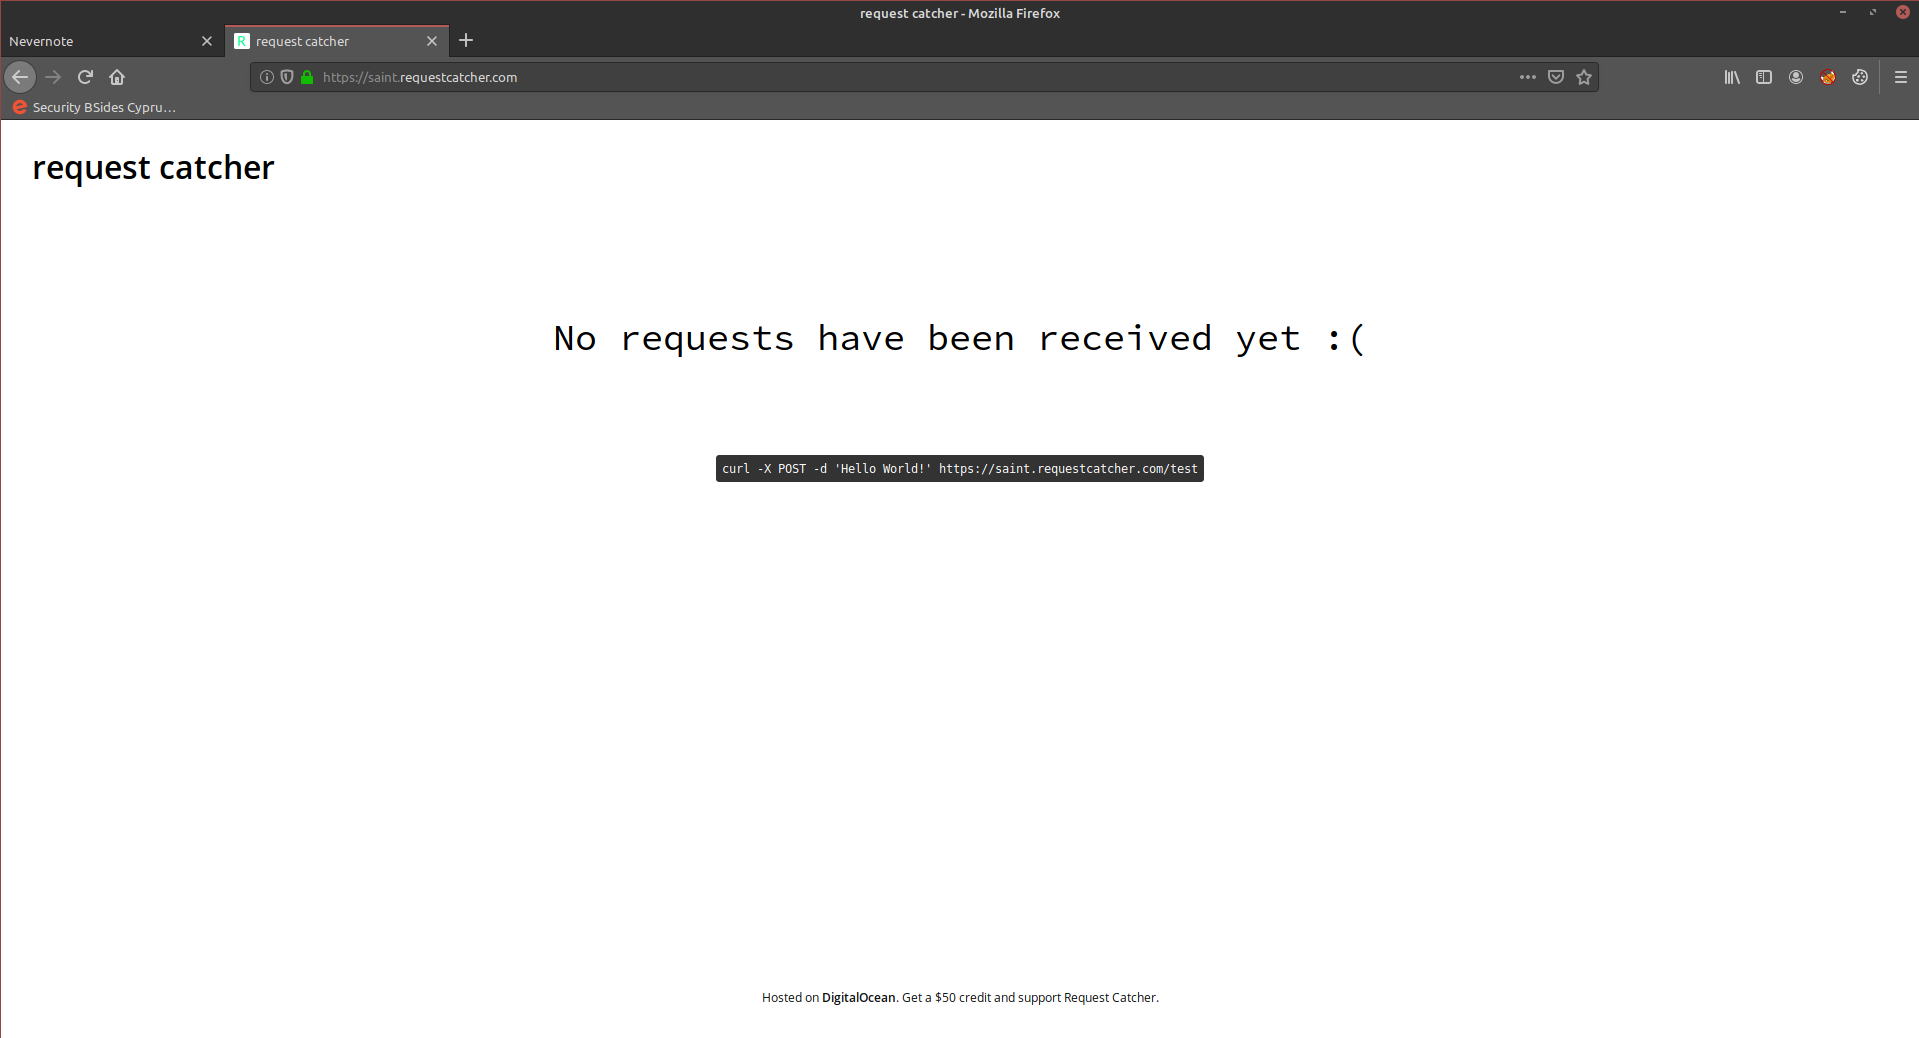
Task: Save page to Pocket
Action: click(1556, 77)
